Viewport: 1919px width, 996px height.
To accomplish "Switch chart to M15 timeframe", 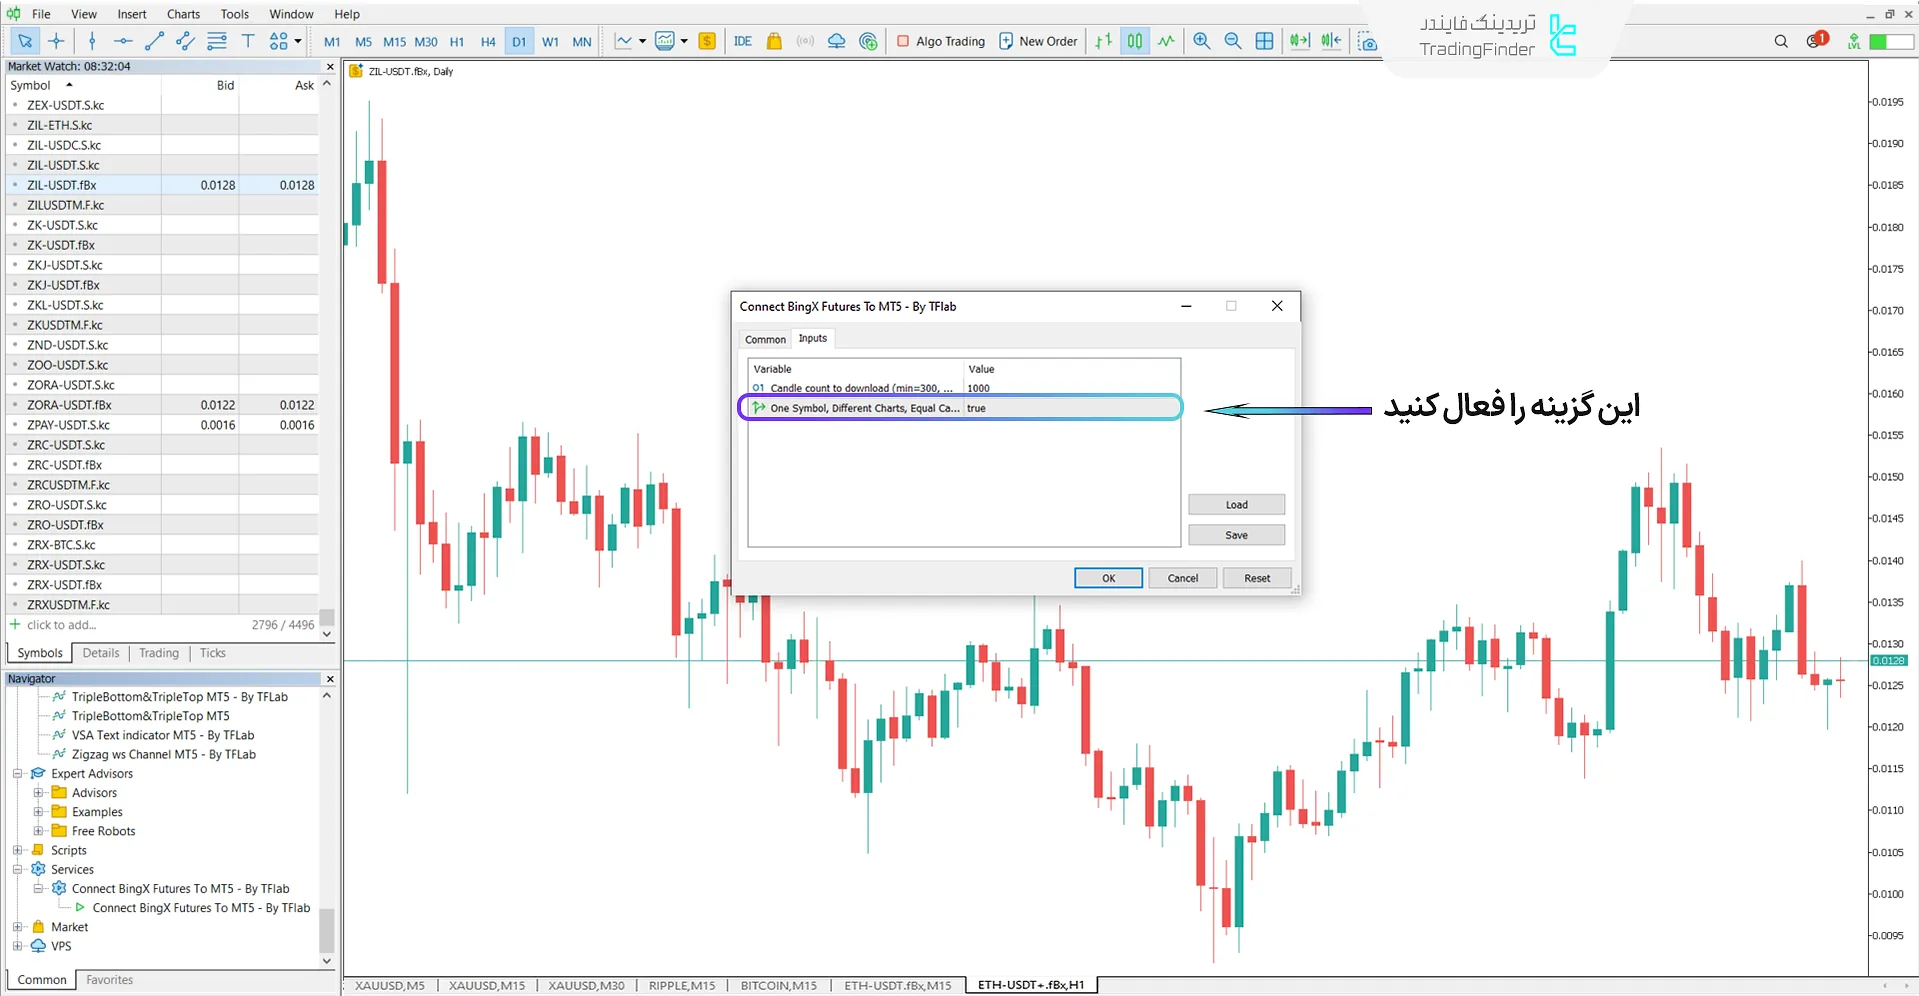I will [395, 42].
